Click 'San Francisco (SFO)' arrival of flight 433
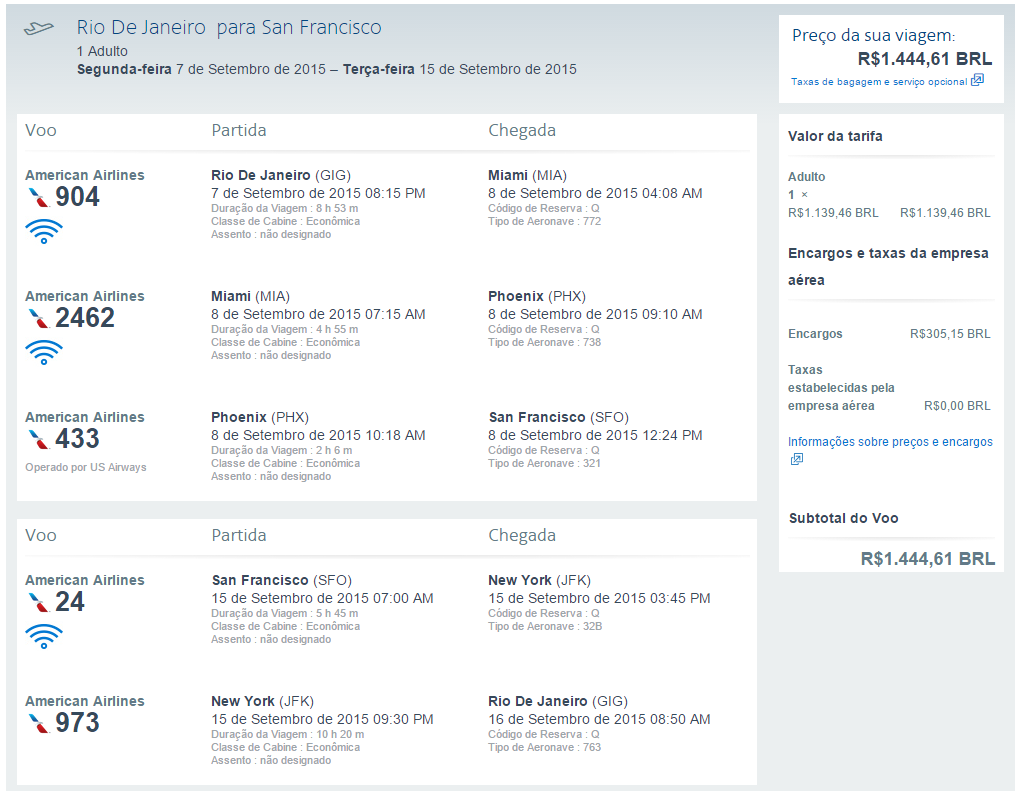This screenshot has width=1015, height=791. pyautogui.click(x=559, y=418)
